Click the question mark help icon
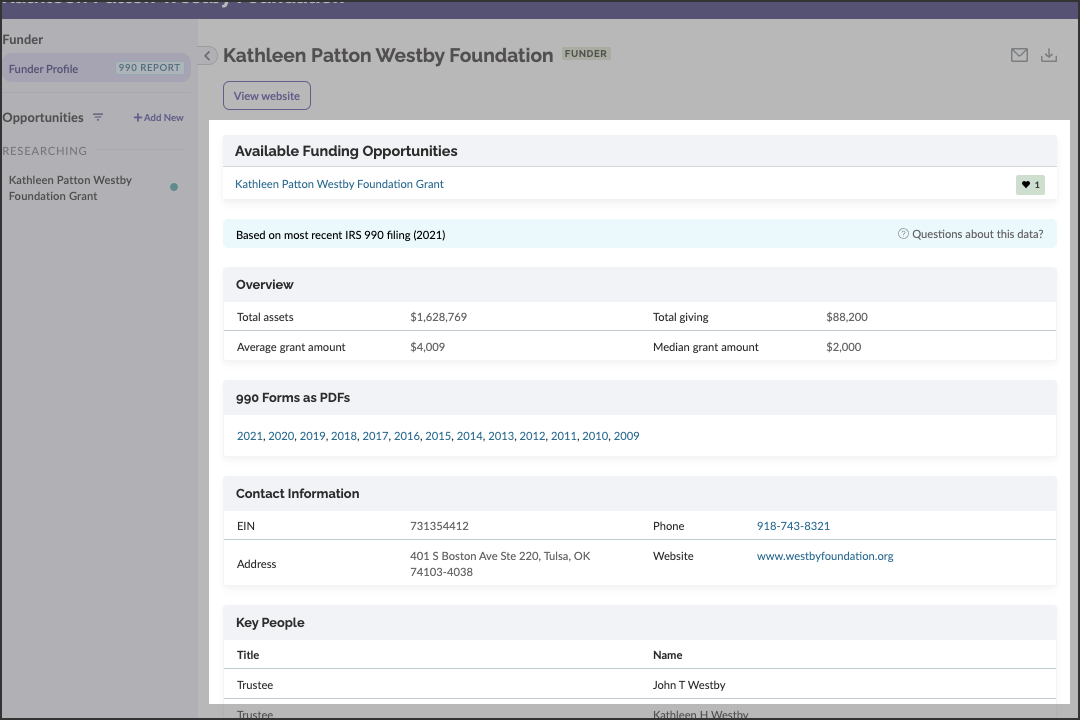Screen dimensions: 1080x720 (x=903, y=234)
